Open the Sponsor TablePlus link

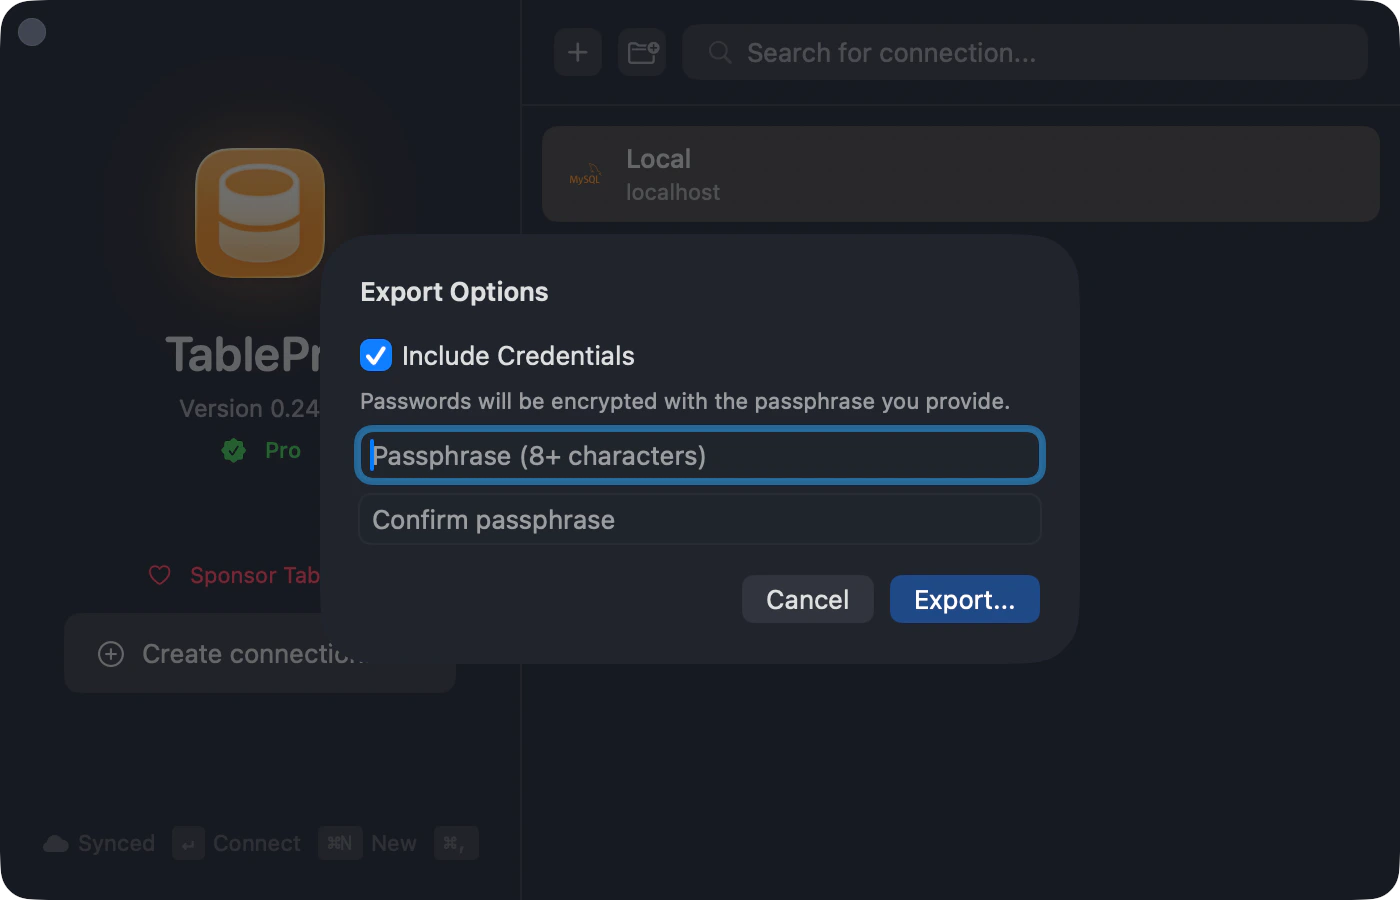254,575
